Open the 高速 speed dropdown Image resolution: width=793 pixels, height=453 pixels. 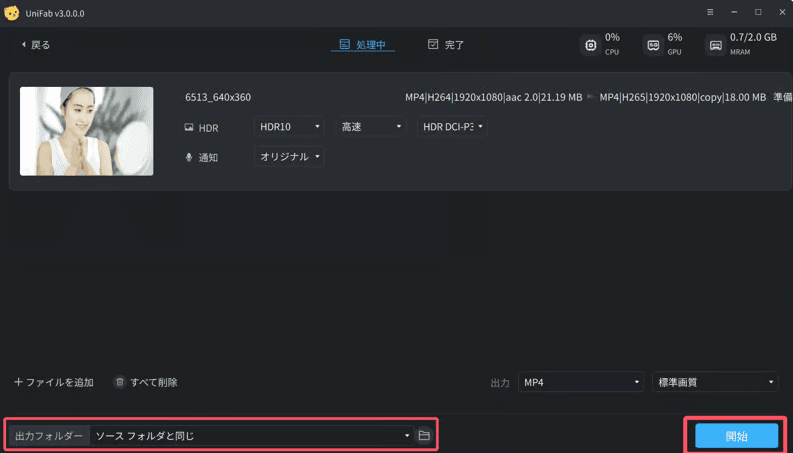click(370, 127)
